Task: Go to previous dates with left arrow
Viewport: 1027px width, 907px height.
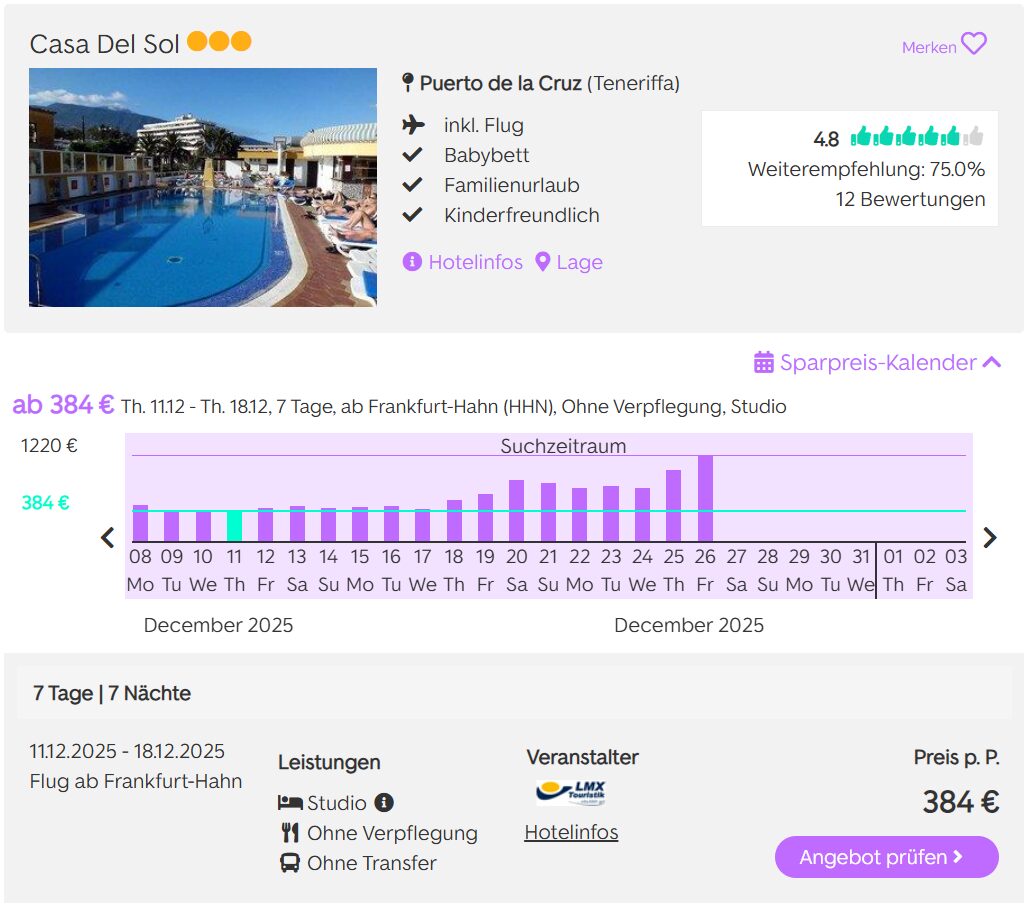Action: pos(108,538)
